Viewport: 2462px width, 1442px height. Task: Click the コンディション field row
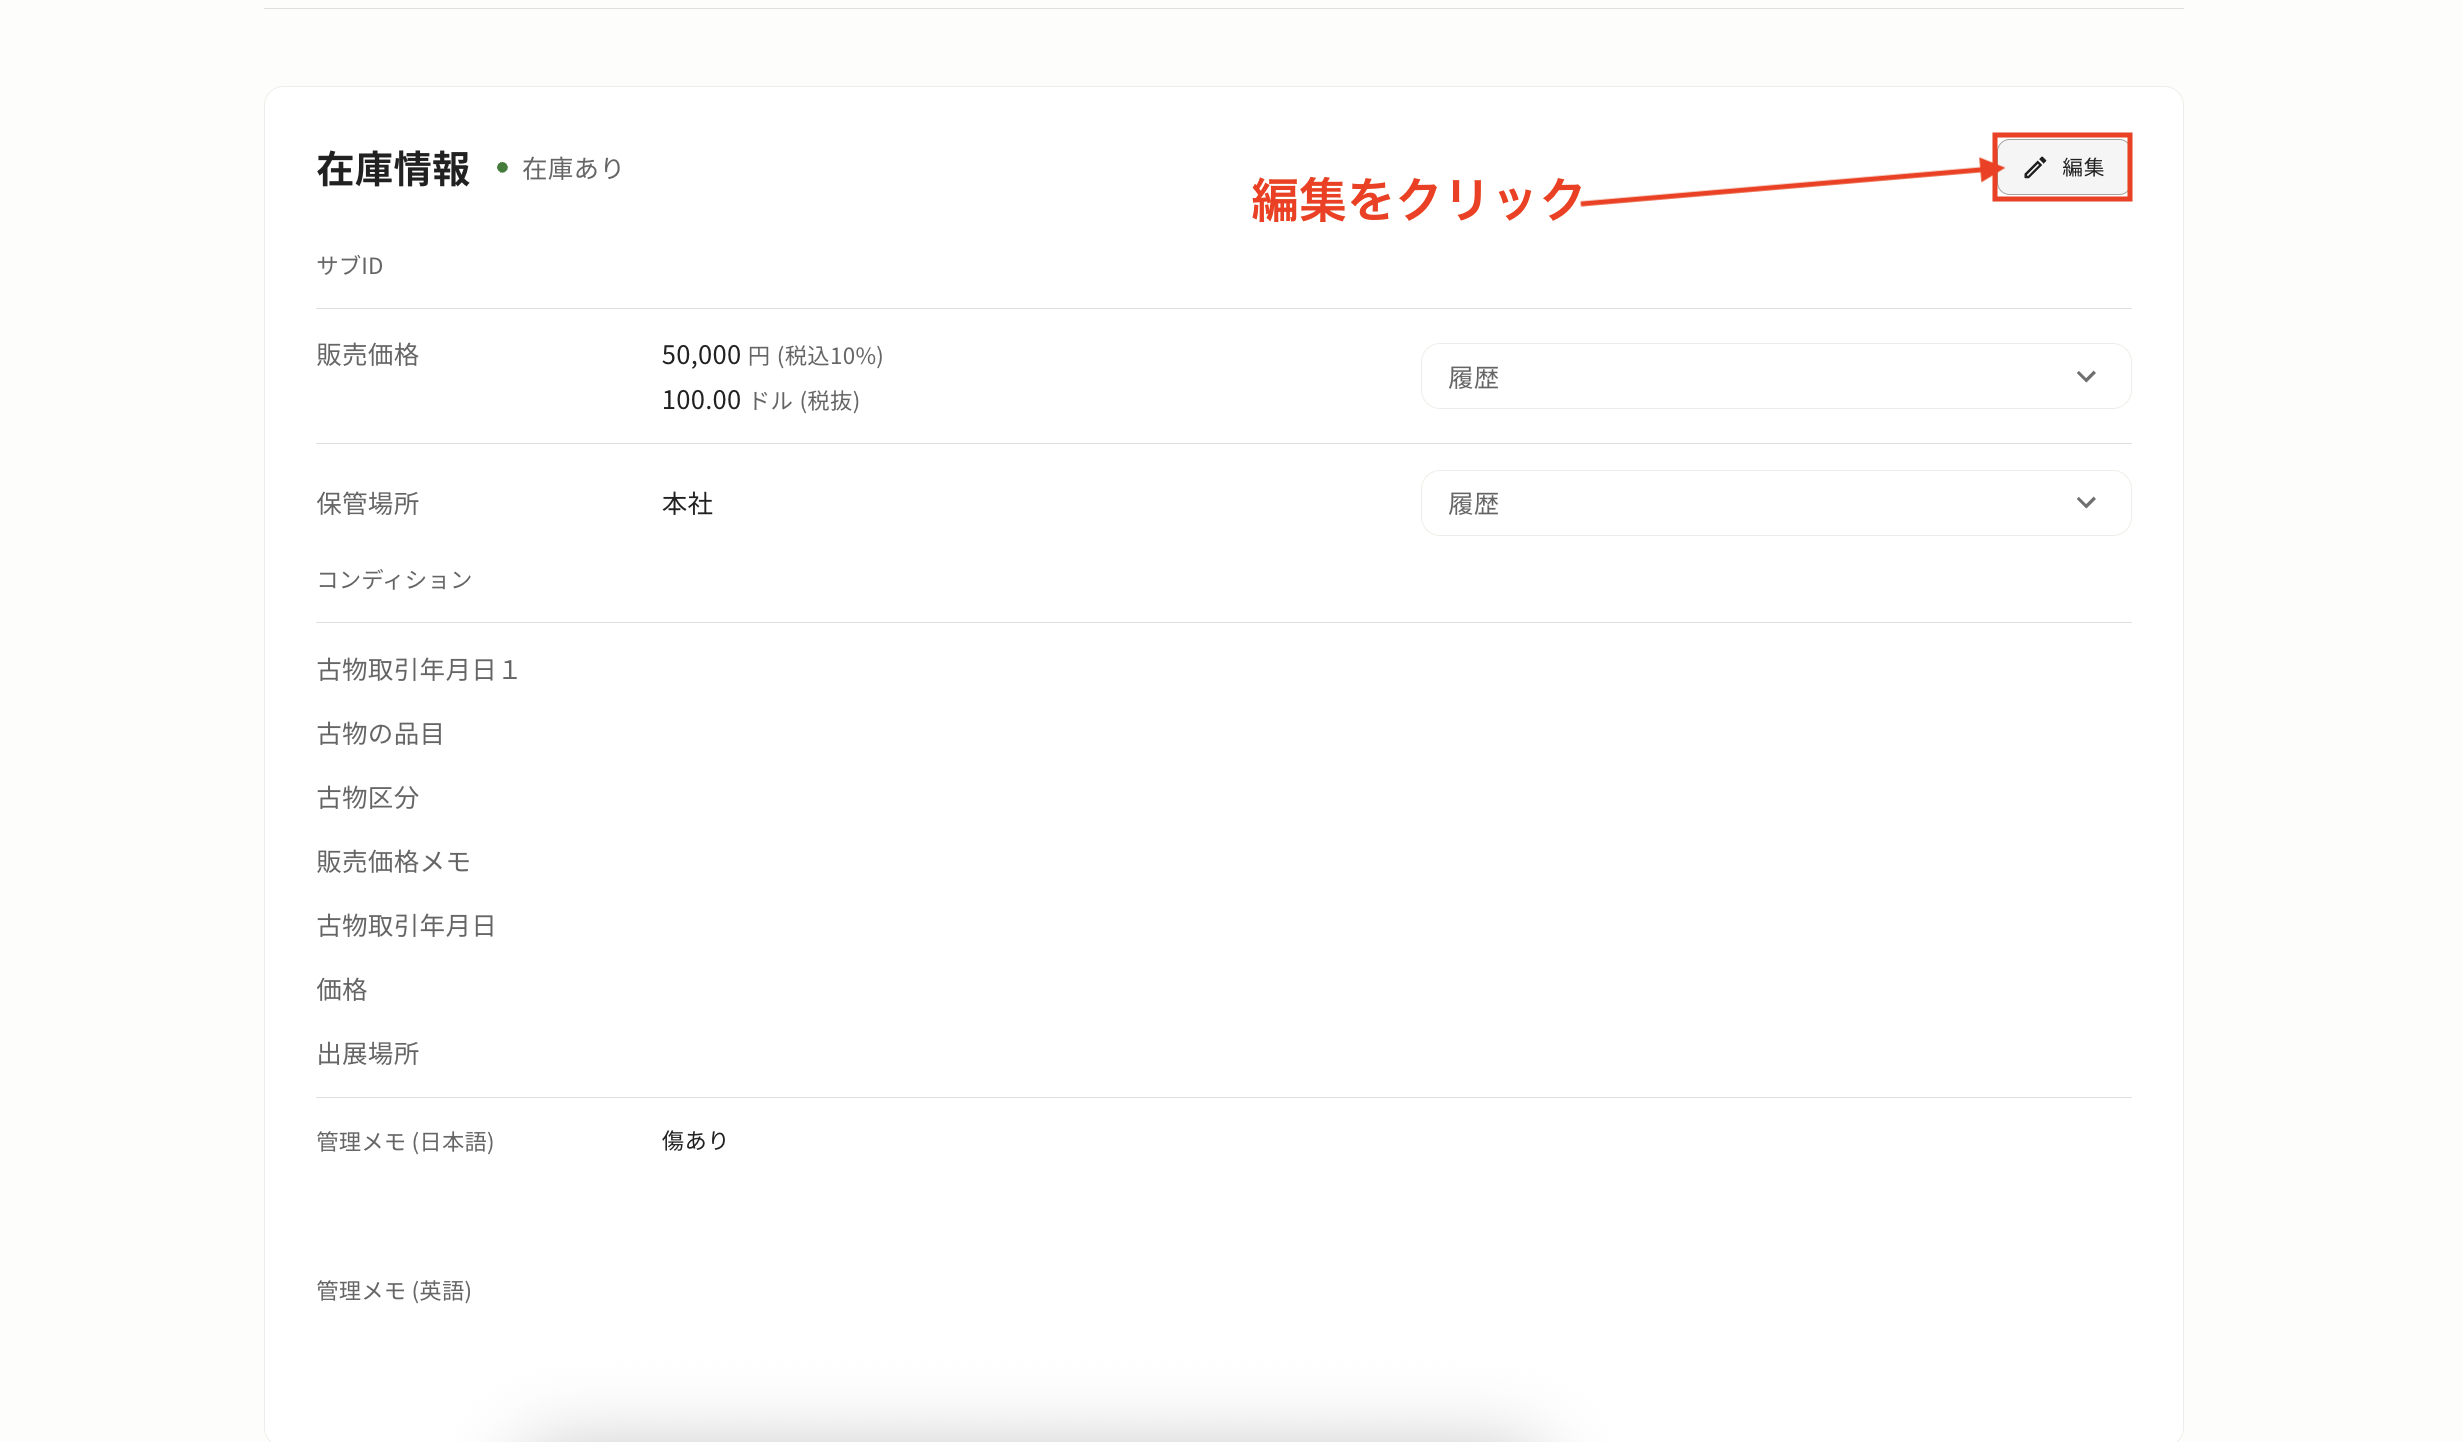click(x=394, y=579)
